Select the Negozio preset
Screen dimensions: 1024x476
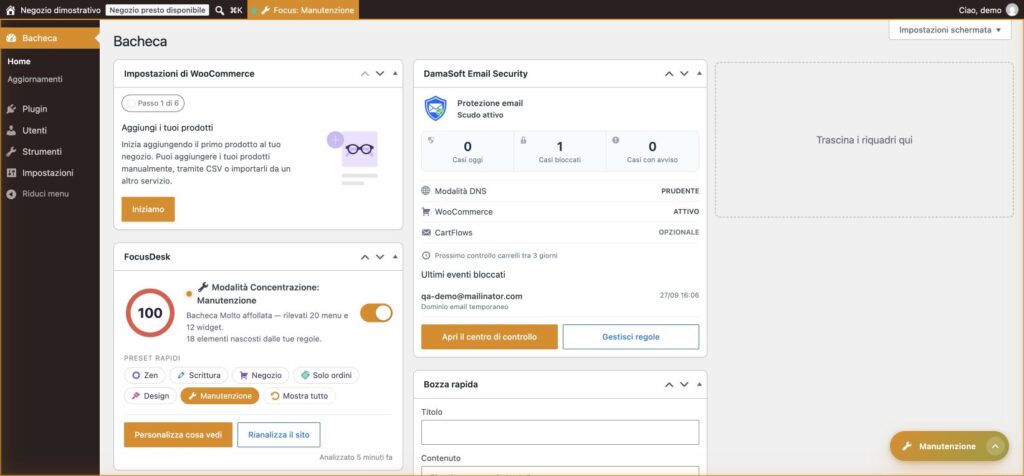coord(261,375)
